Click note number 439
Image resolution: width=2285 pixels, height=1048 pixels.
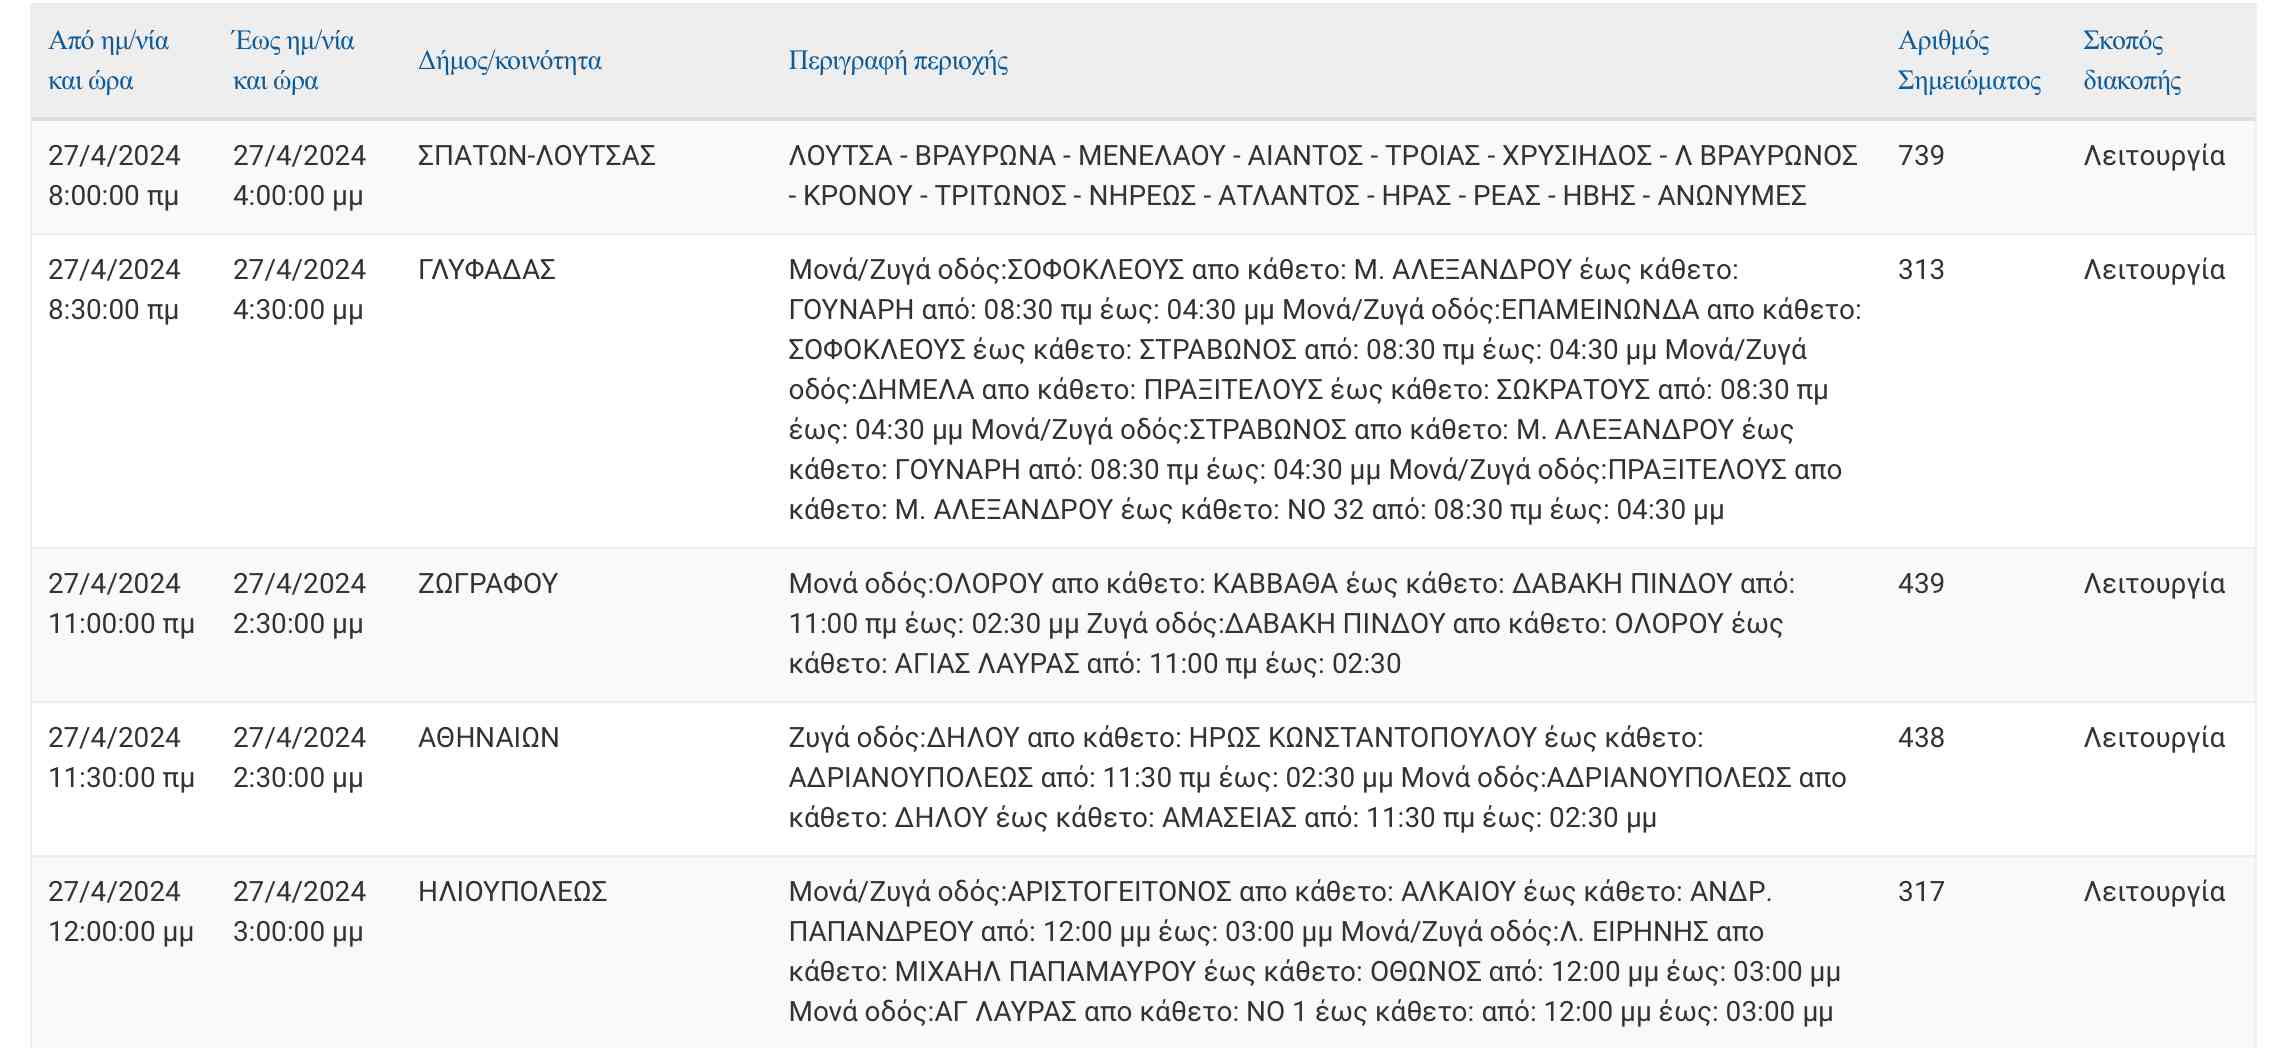pos(1920,584)
